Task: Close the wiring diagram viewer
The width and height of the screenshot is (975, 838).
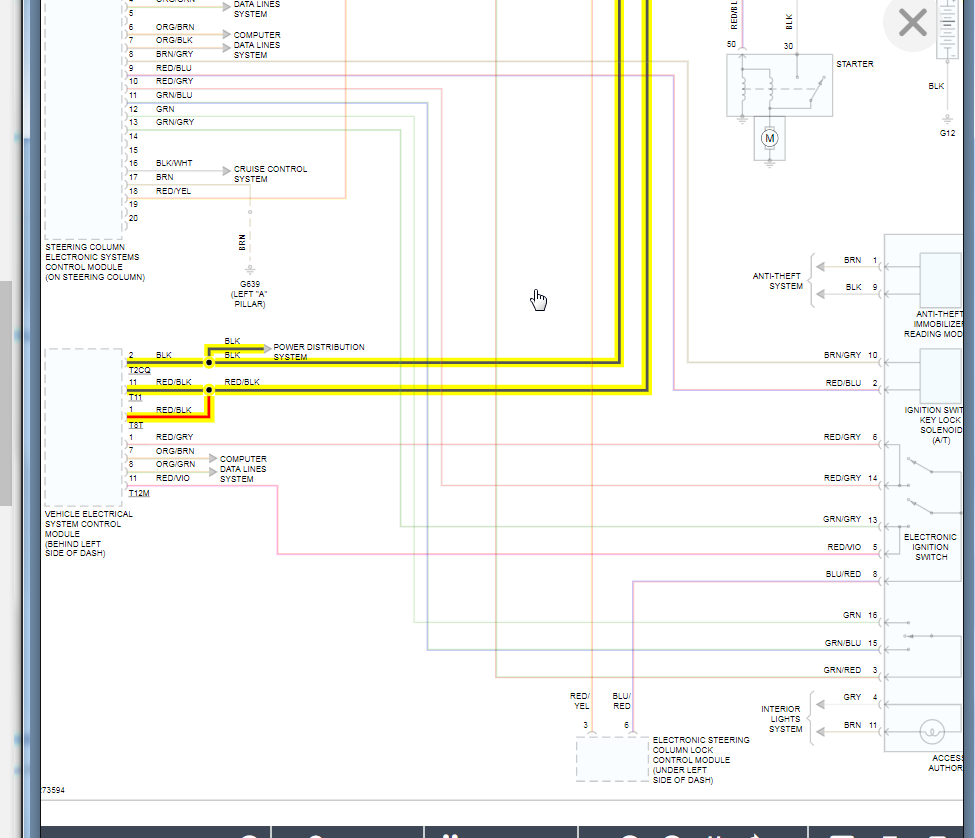Action: tap(912, 23)
